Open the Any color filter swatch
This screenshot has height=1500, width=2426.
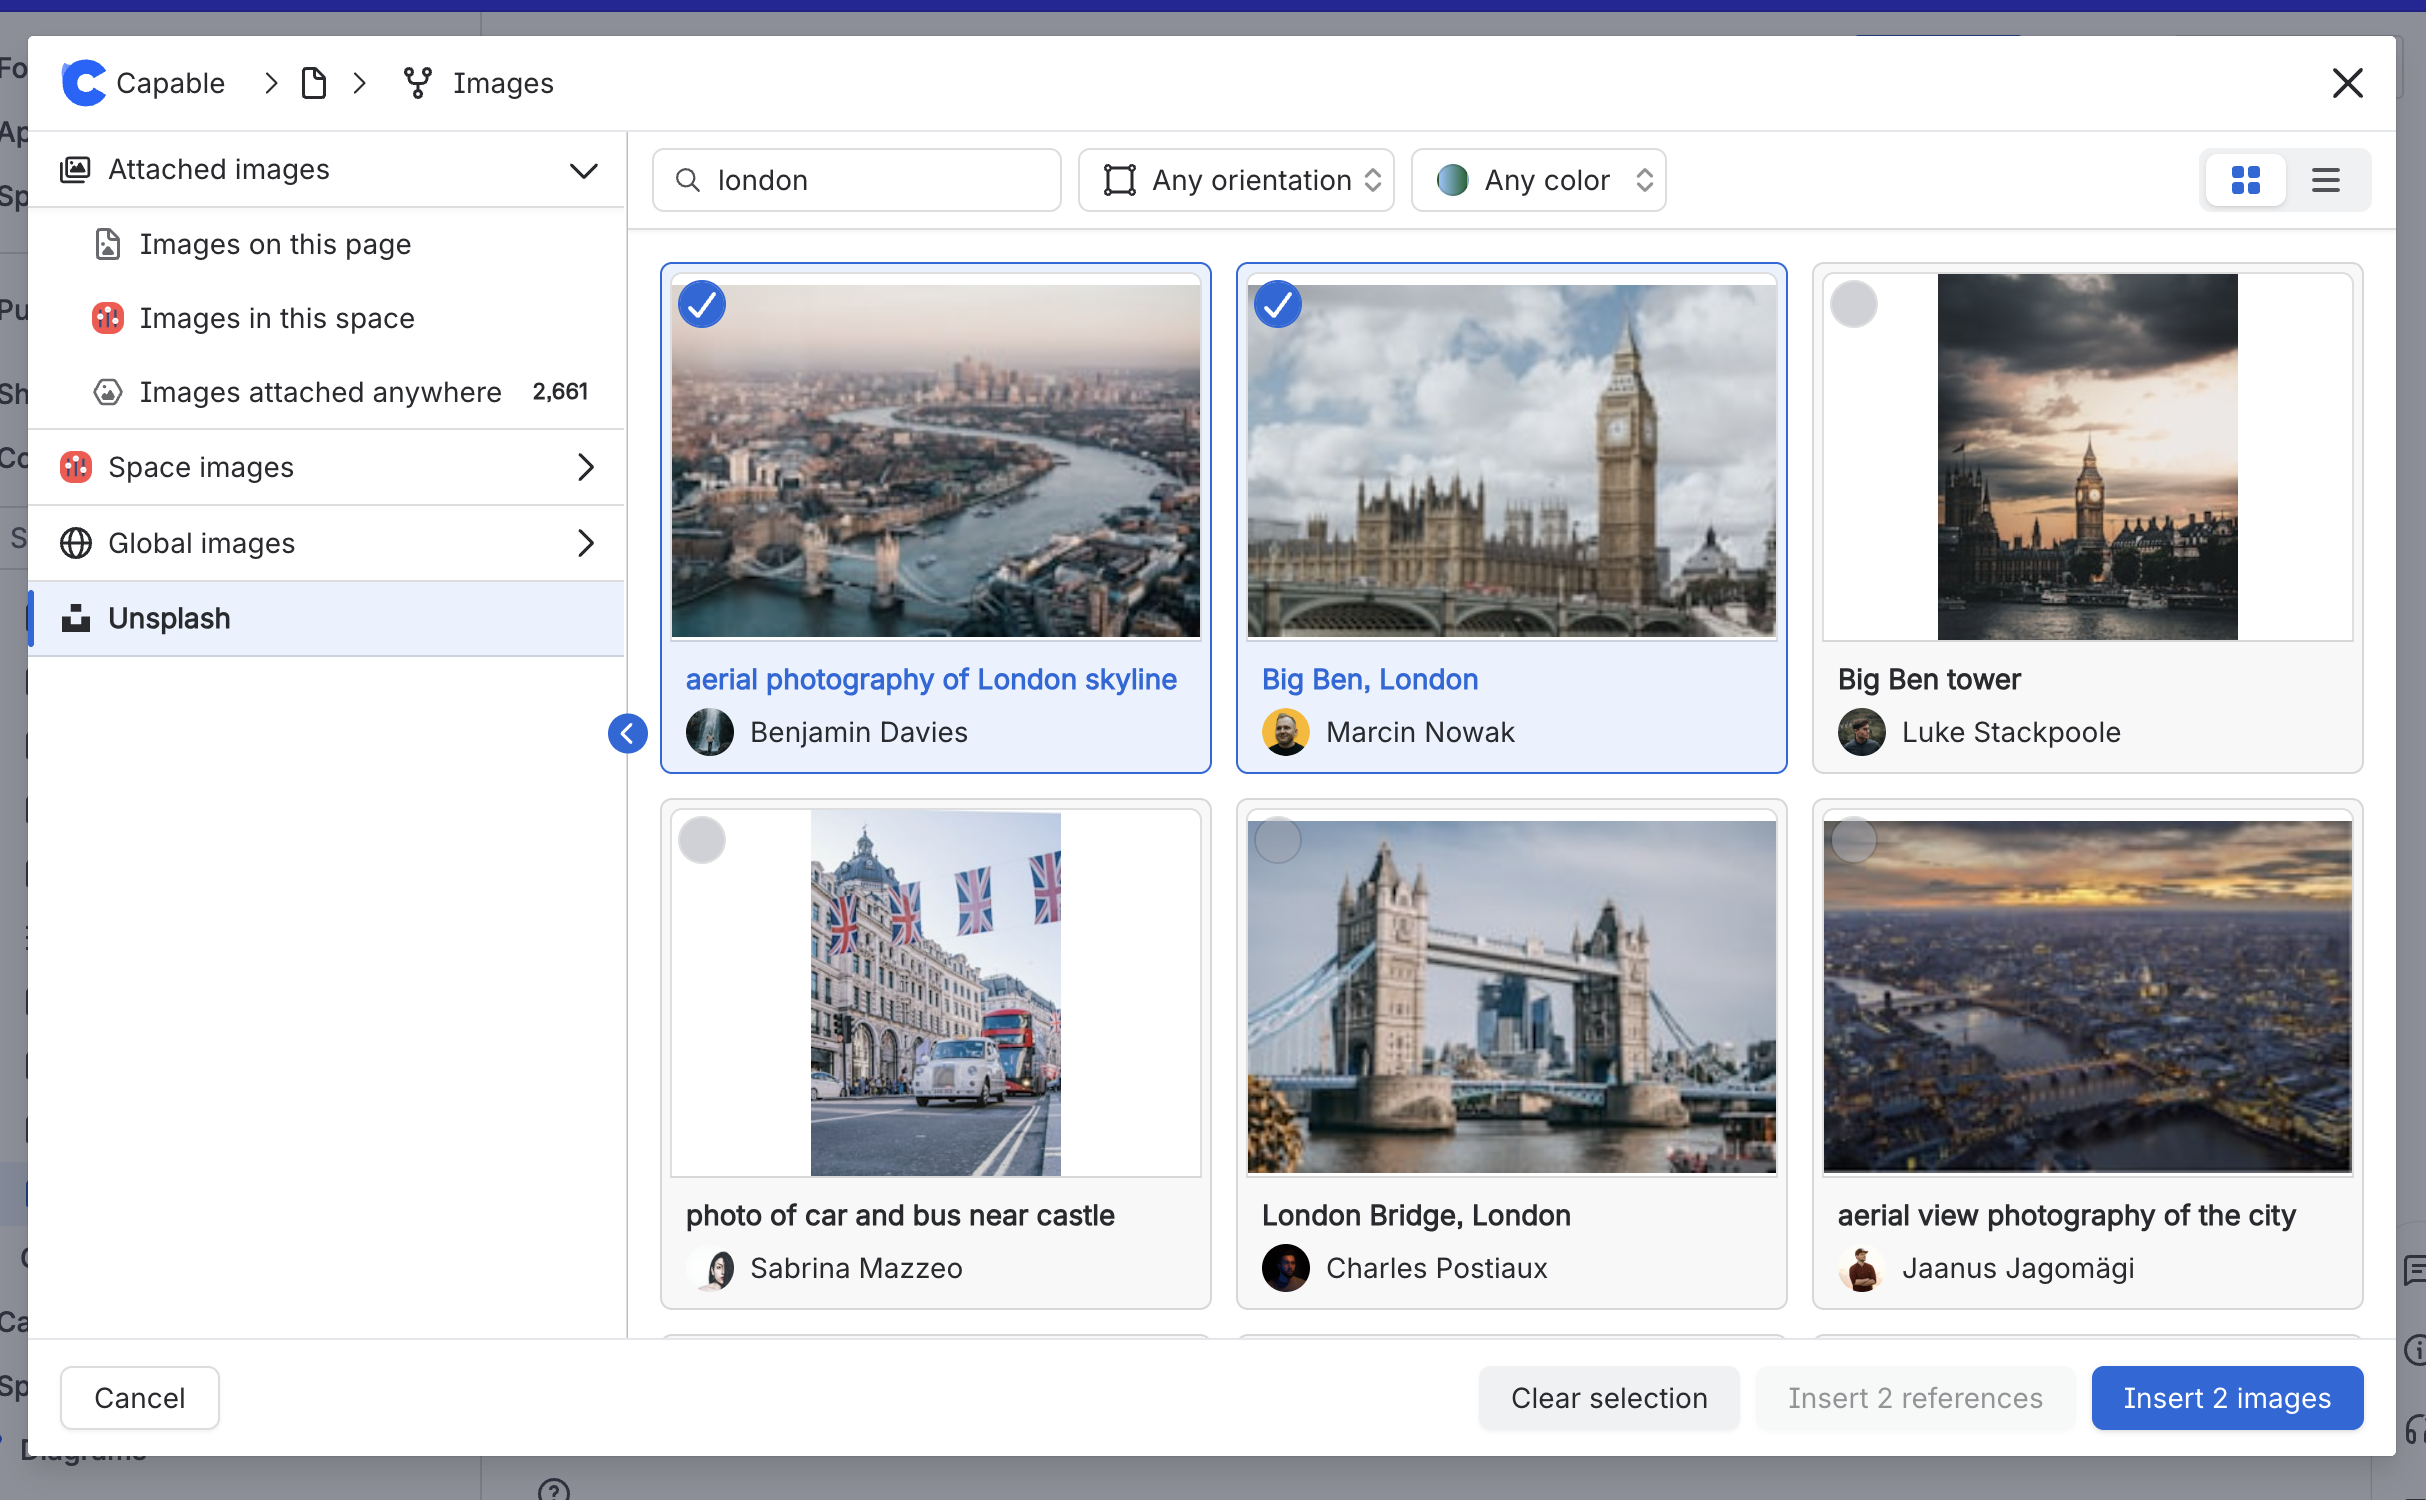1452,180
